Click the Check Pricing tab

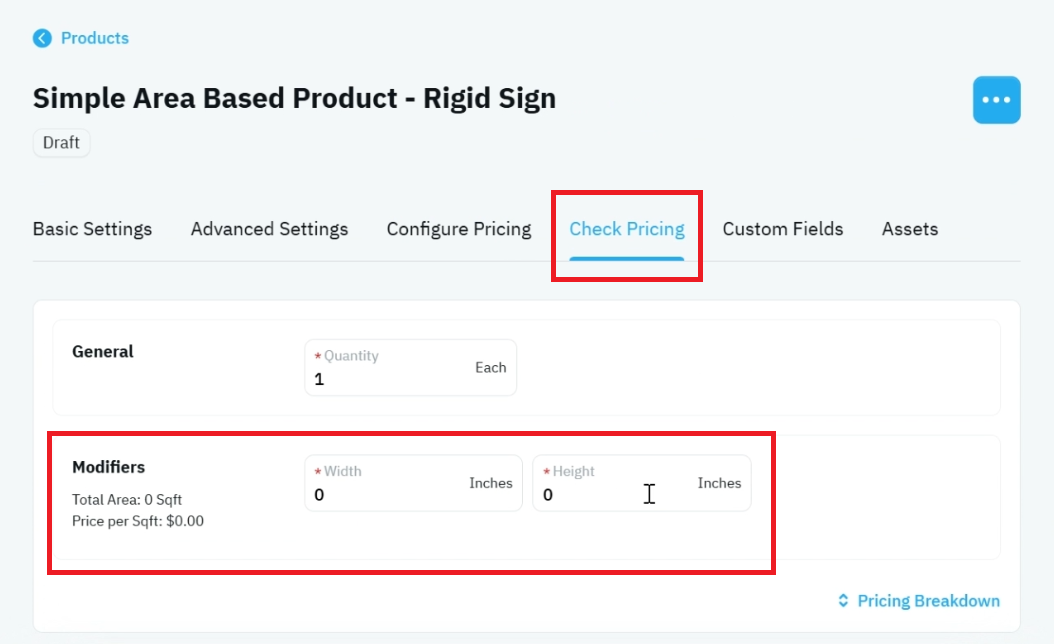(x=626, y=229)
